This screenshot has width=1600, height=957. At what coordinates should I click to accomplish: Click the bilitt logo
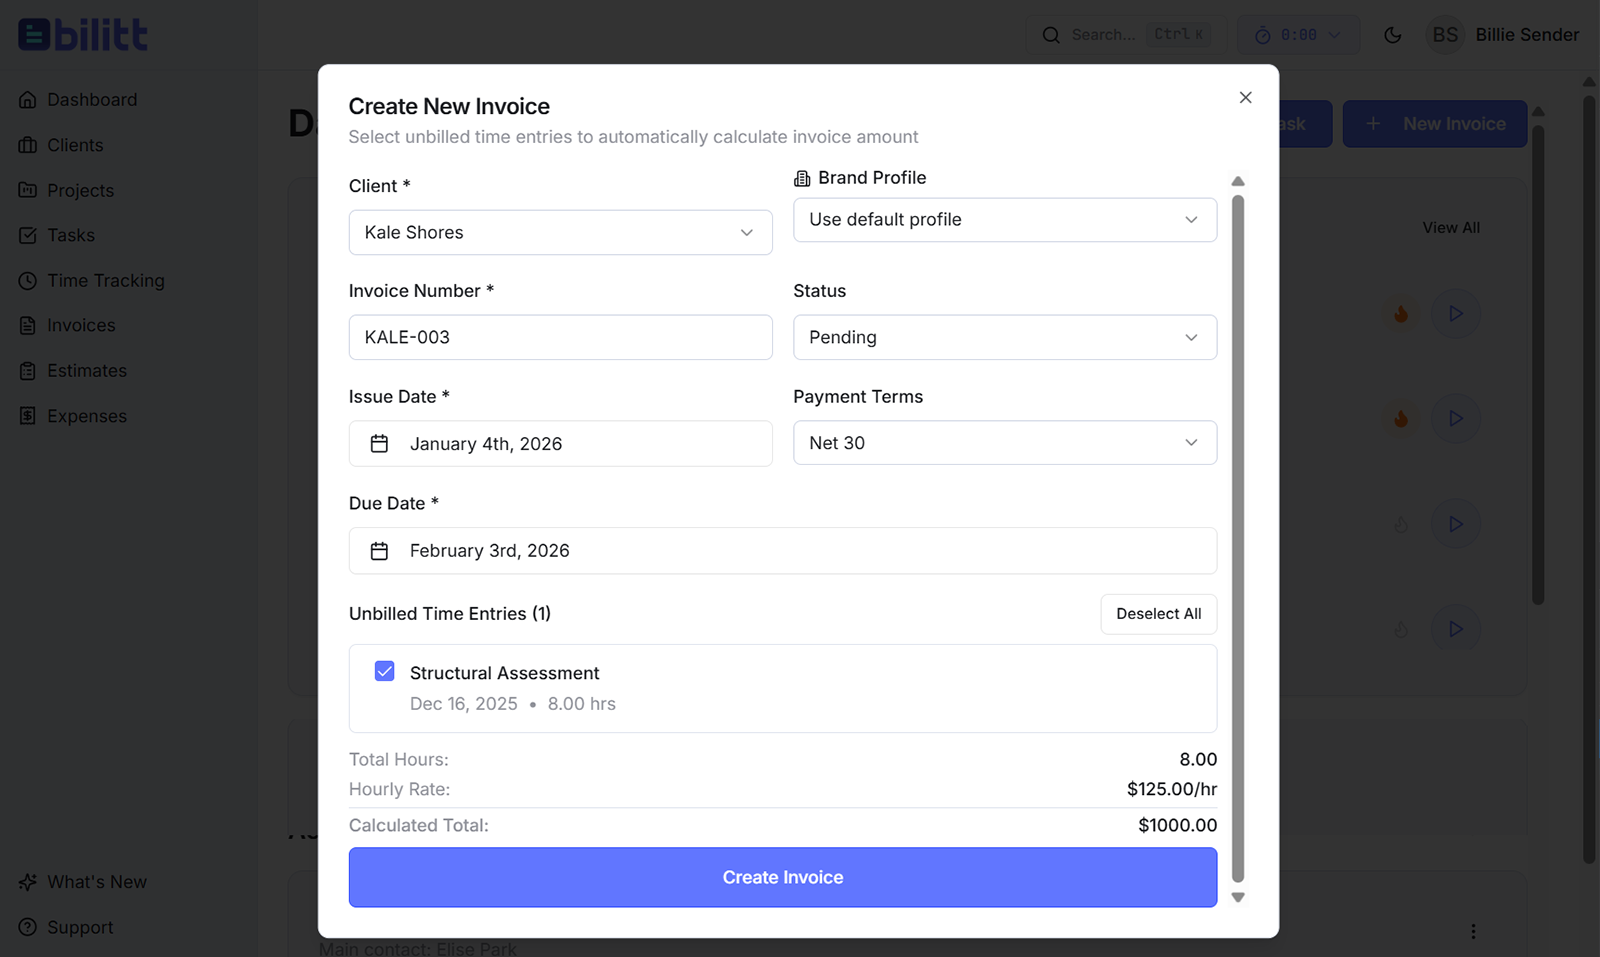[x=82, y=33]
